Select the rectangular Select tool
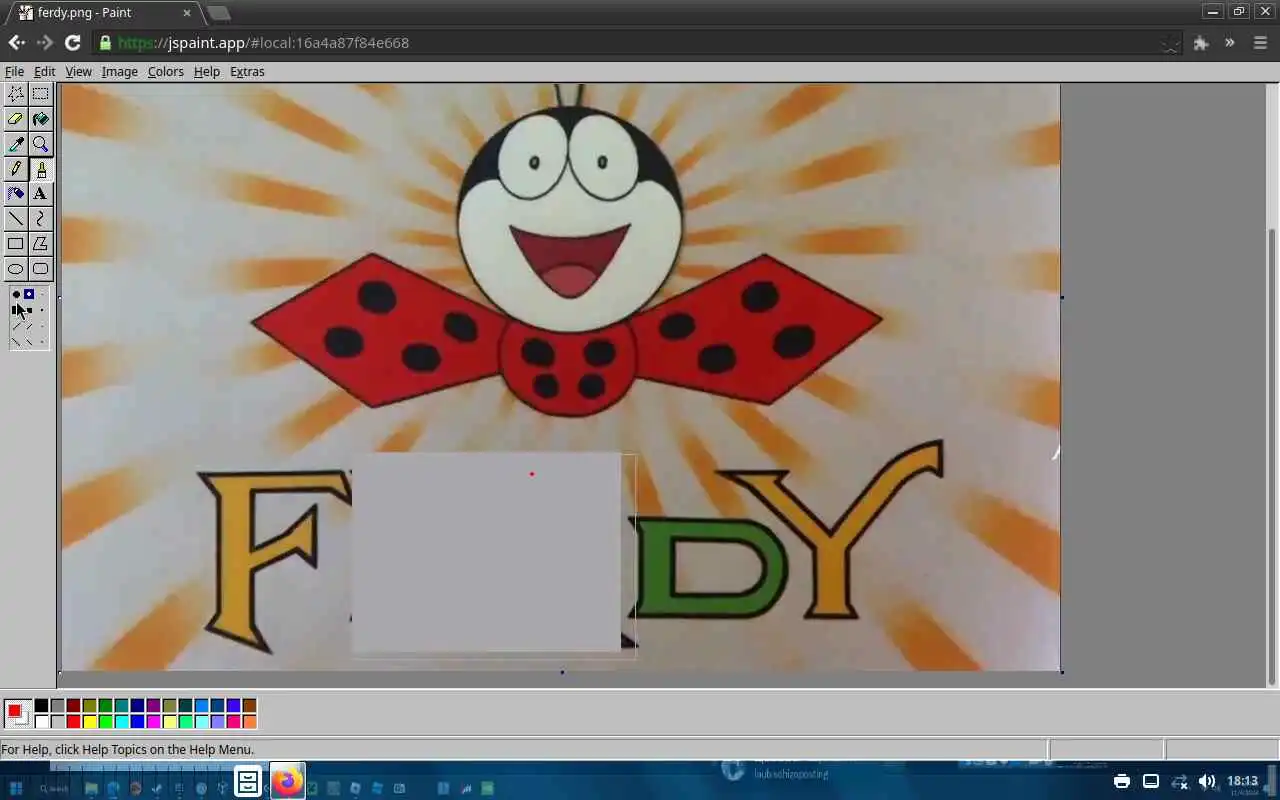 (40, 94)
